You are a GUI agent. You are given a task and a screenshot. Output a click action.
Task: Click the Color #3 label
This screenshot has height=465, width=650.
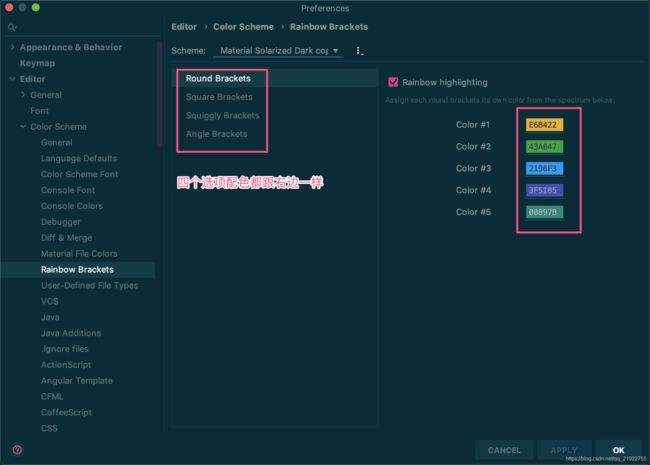pyautogui.click(x=473, y=168)
